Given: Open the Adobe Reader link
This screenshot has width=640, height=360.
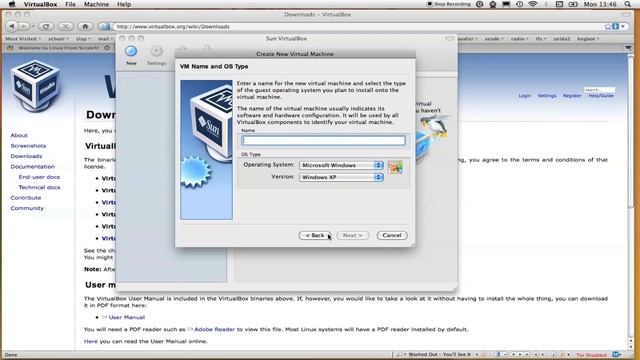Looking at the screenshot, I should (214, 329).
